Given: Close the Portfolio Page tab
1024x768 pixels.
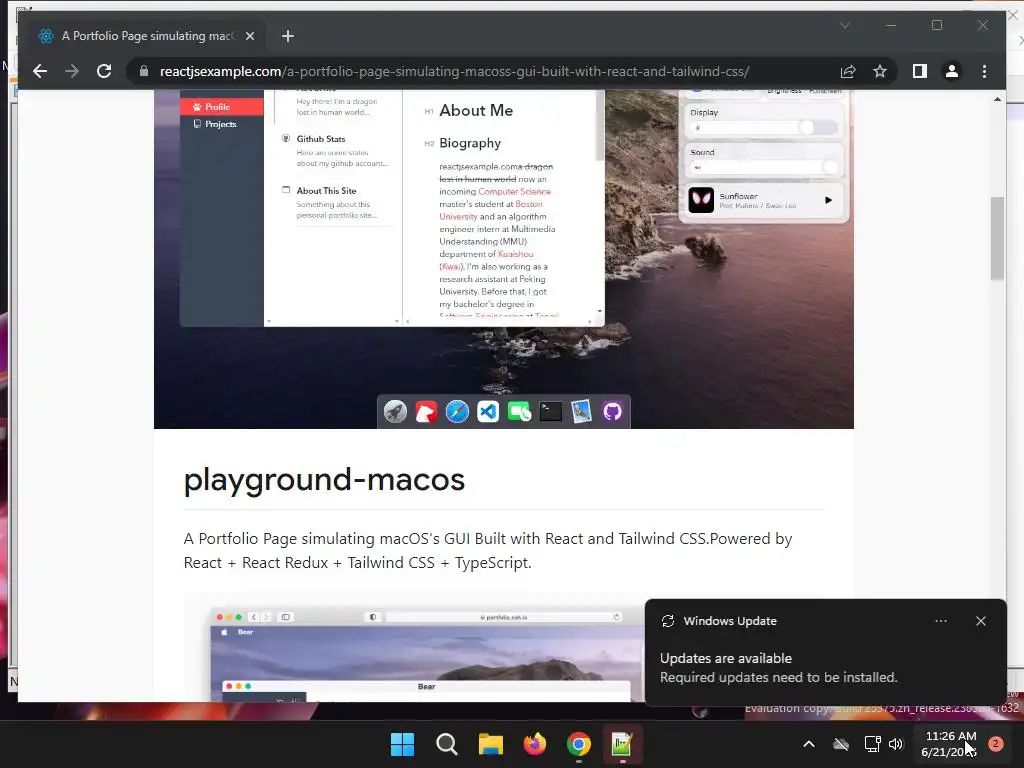Looking at the screenshot, I should point(249,37).
